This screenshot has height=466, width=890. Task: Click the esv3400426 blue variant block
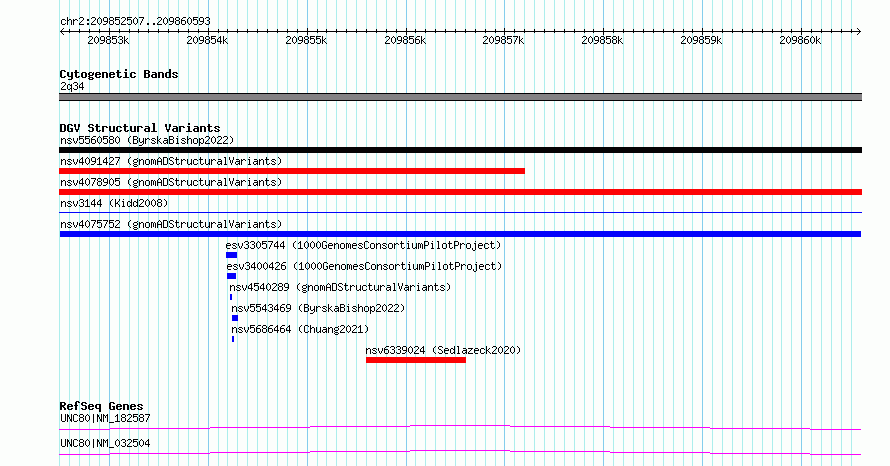click(x=231, y=276)
